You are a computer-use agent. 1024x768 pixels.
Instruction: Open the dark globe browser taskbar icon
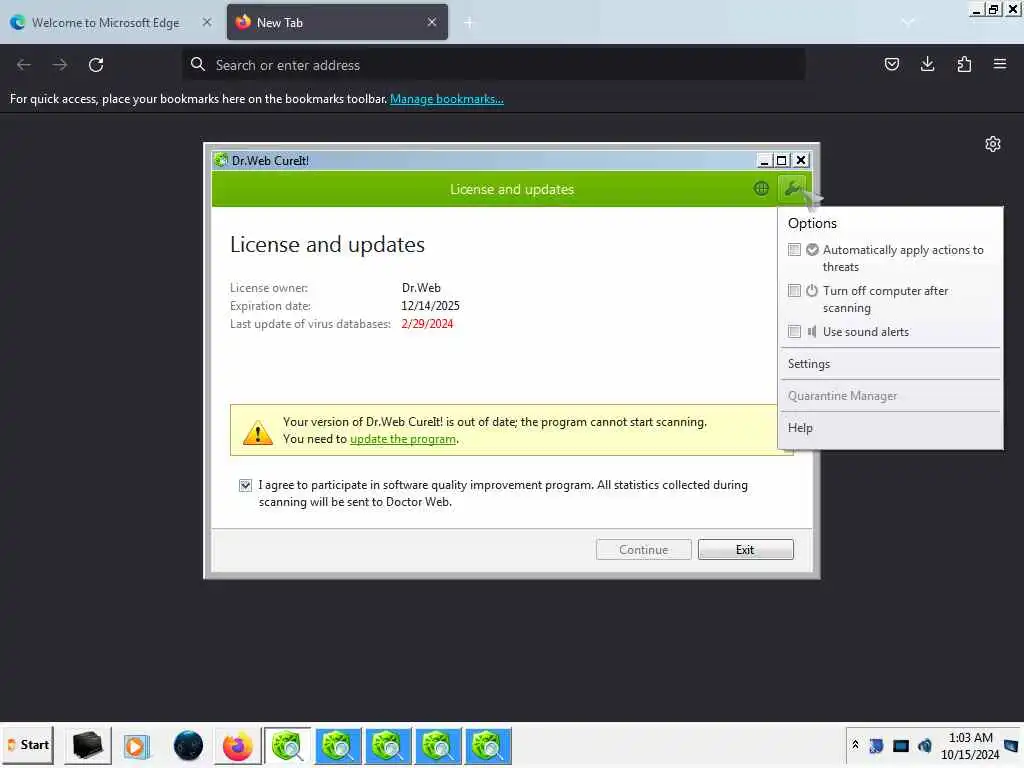pos(188,746)
